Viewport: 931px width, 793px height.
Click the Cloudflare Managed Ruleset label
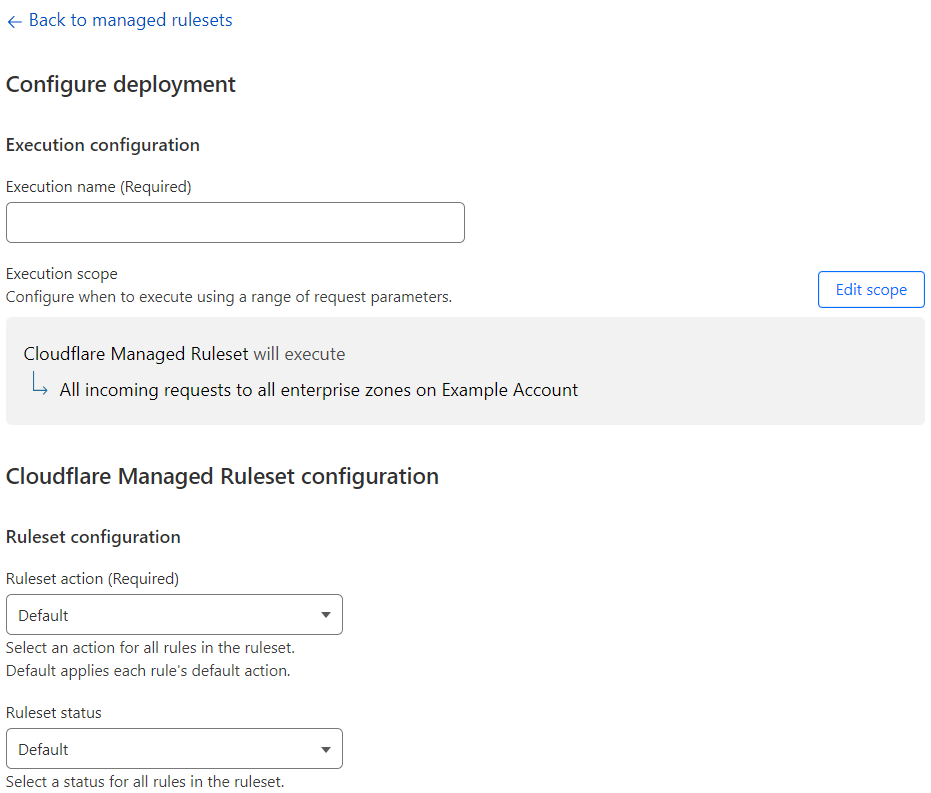tap(135, 354)
